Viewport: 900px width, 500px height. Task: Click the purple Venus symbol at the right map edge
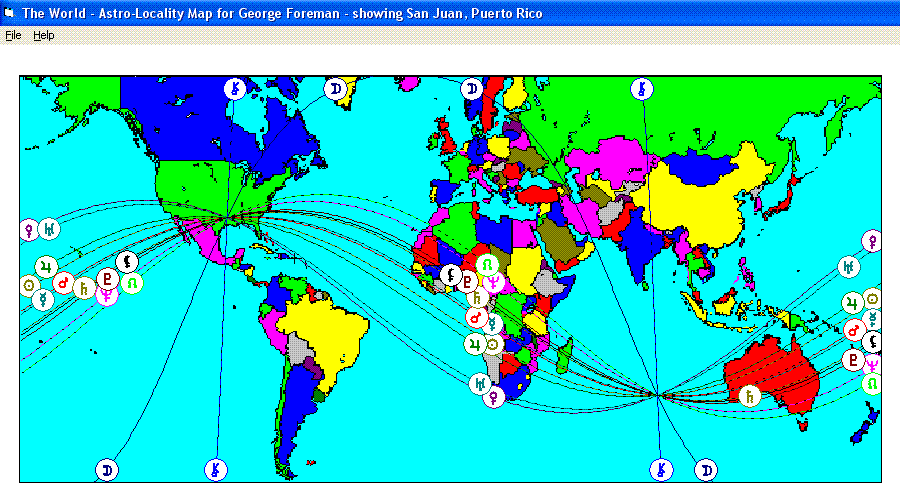click(x=872, y=241)
